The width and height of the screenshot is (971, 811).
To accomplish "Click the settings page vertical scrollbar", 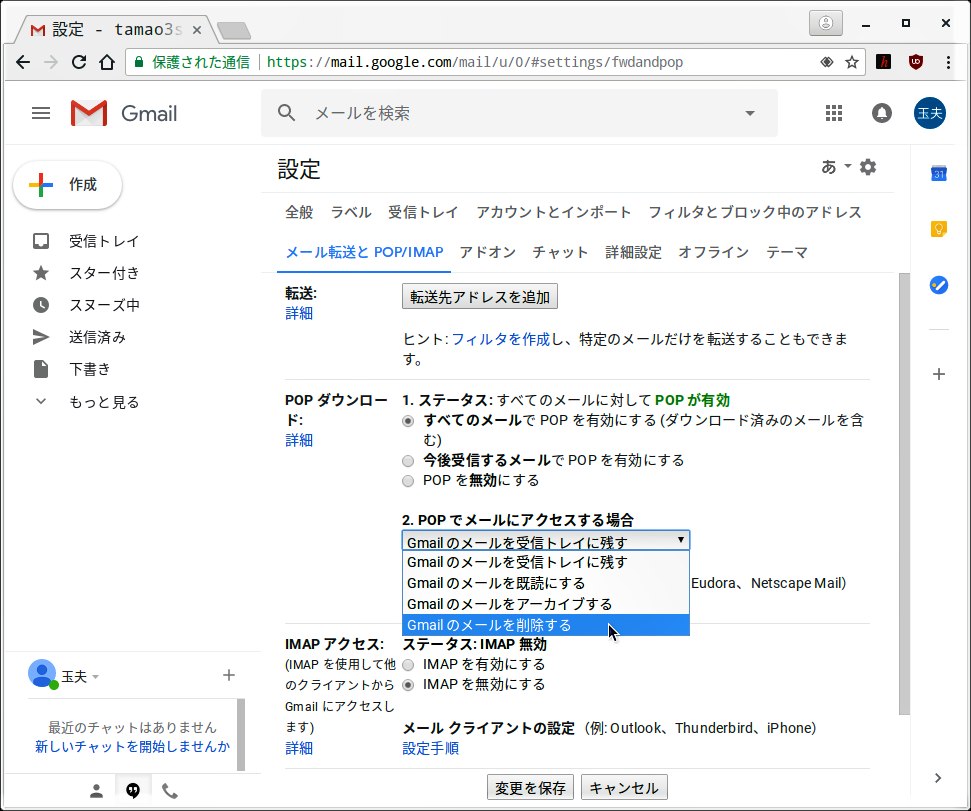I will coord(904,493).
